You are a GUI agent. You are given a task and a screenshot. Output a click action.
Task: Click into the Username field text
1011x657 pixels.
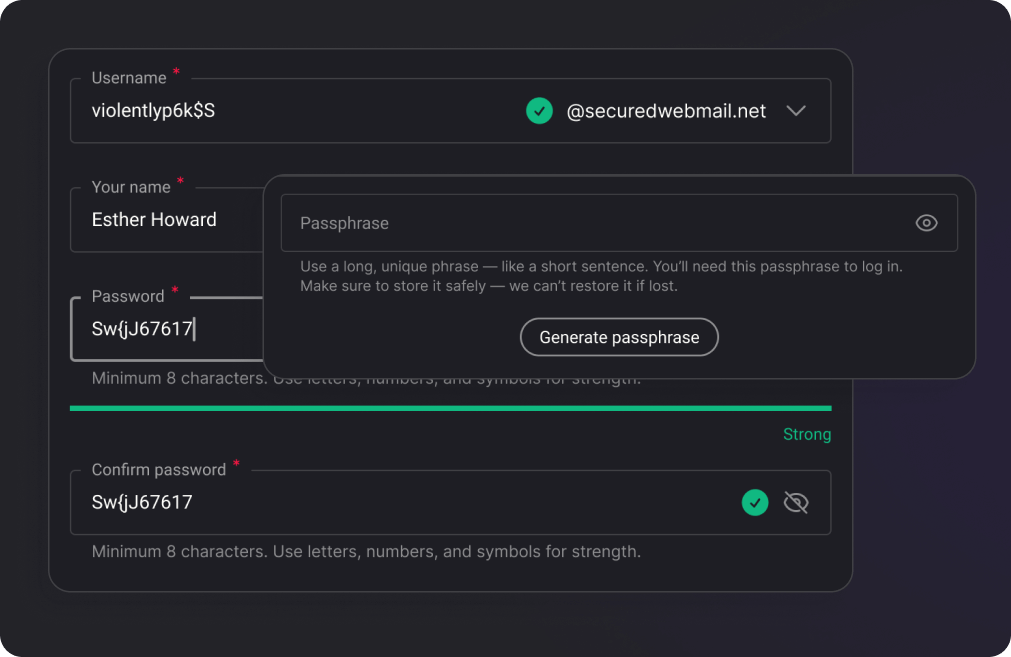point(154,111)
